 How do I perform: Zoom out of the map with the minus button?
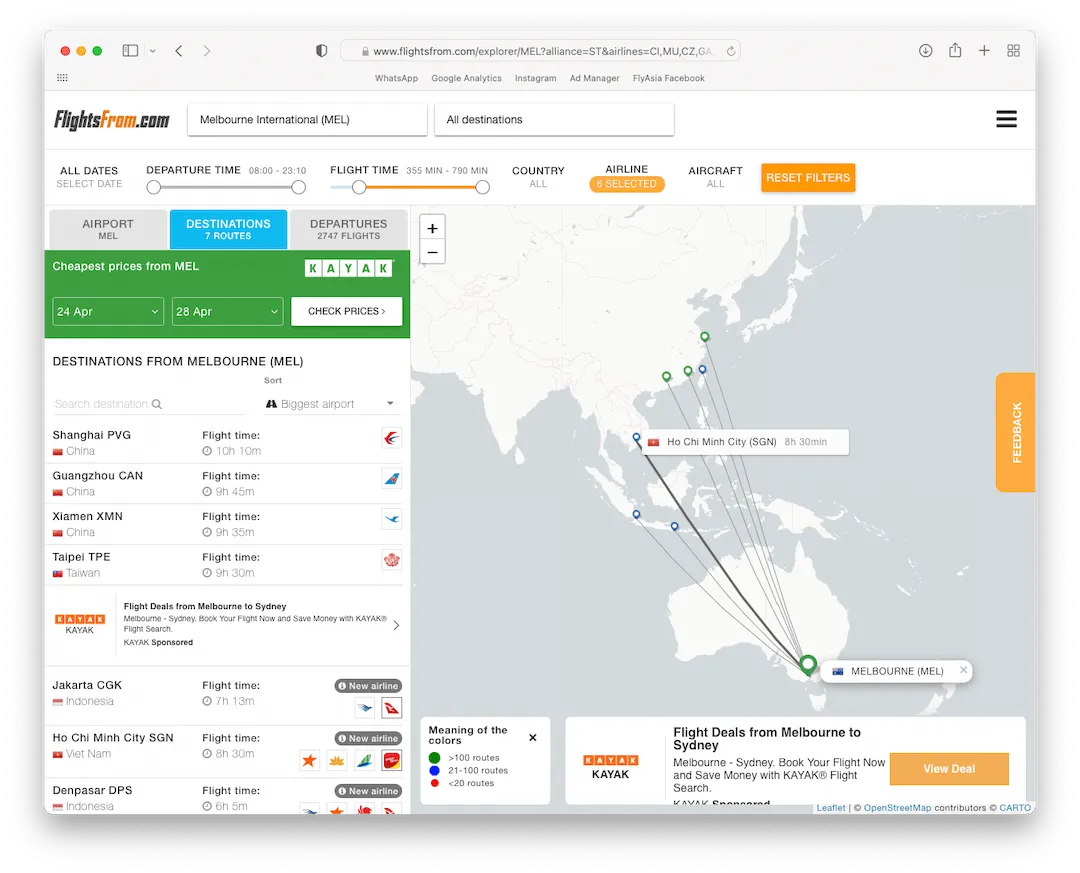432,252
